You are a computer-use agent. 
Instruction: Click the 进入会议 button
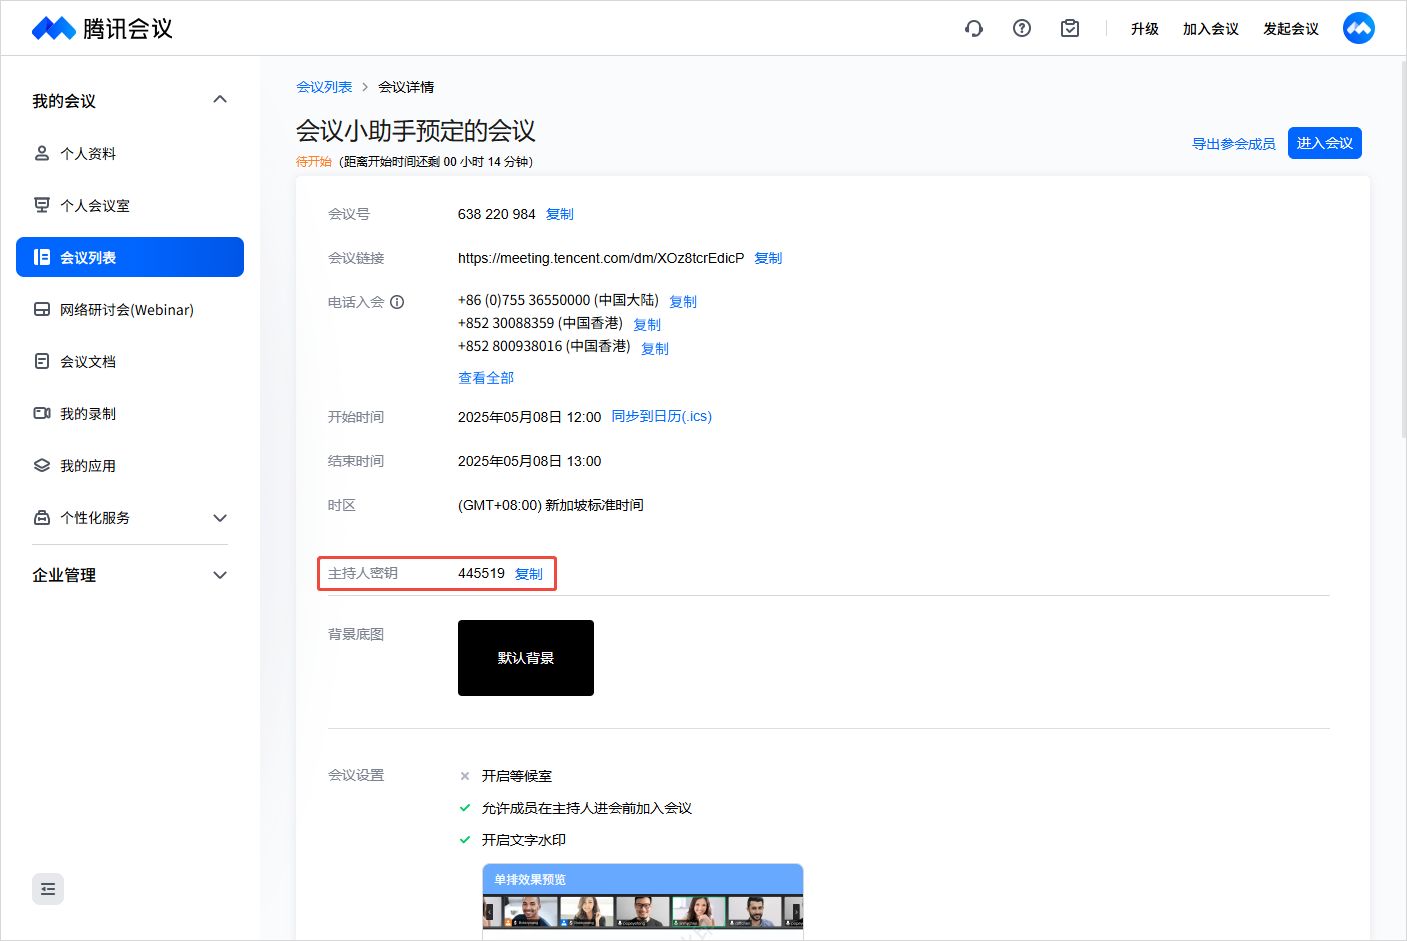[x=1325, y=143]
